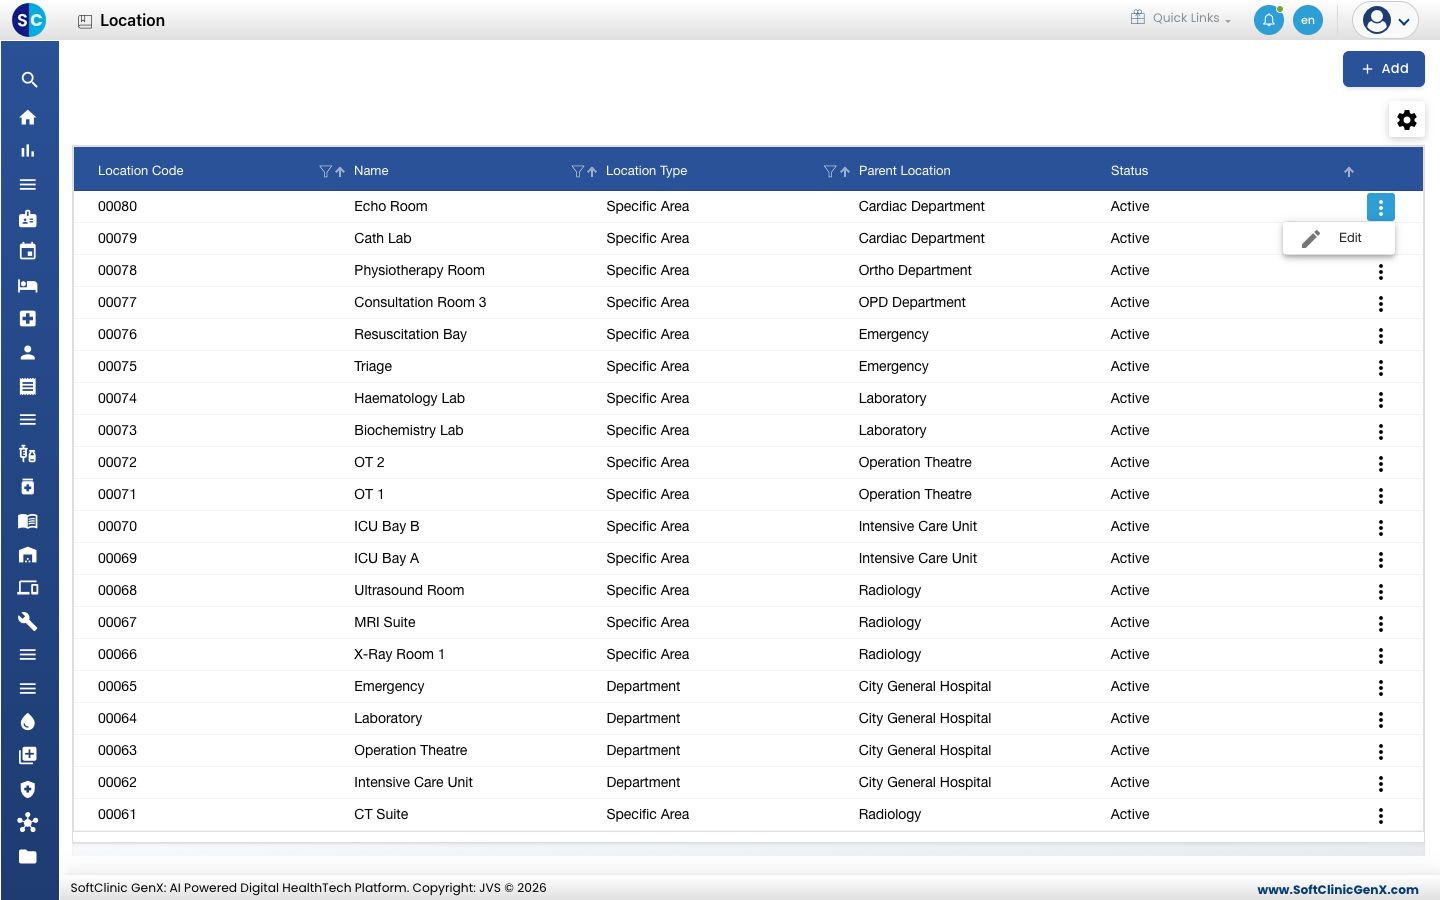
Task: Select 'OPD Department' parent location cell
Action: (x=912, y=302)
